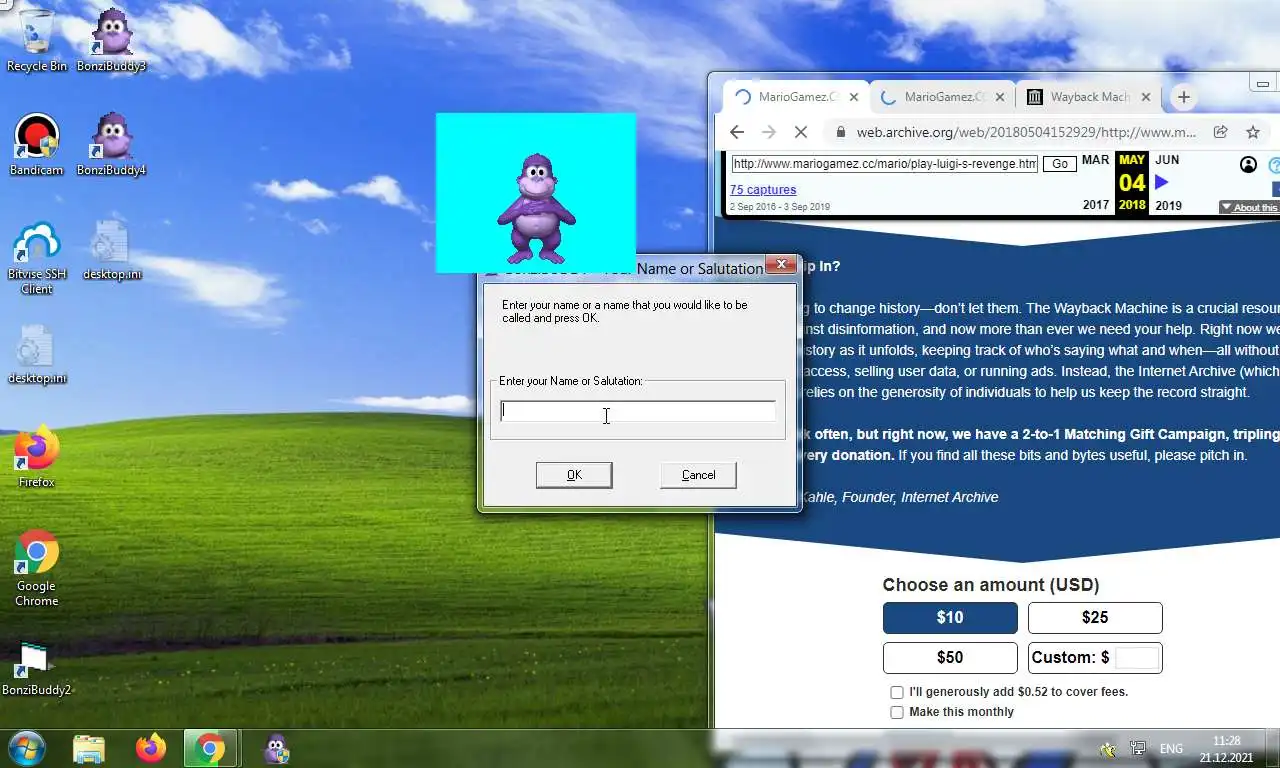Click the Chrome address bar URL
Screen dimensions: 1280x768
[x=1026, y=132]
